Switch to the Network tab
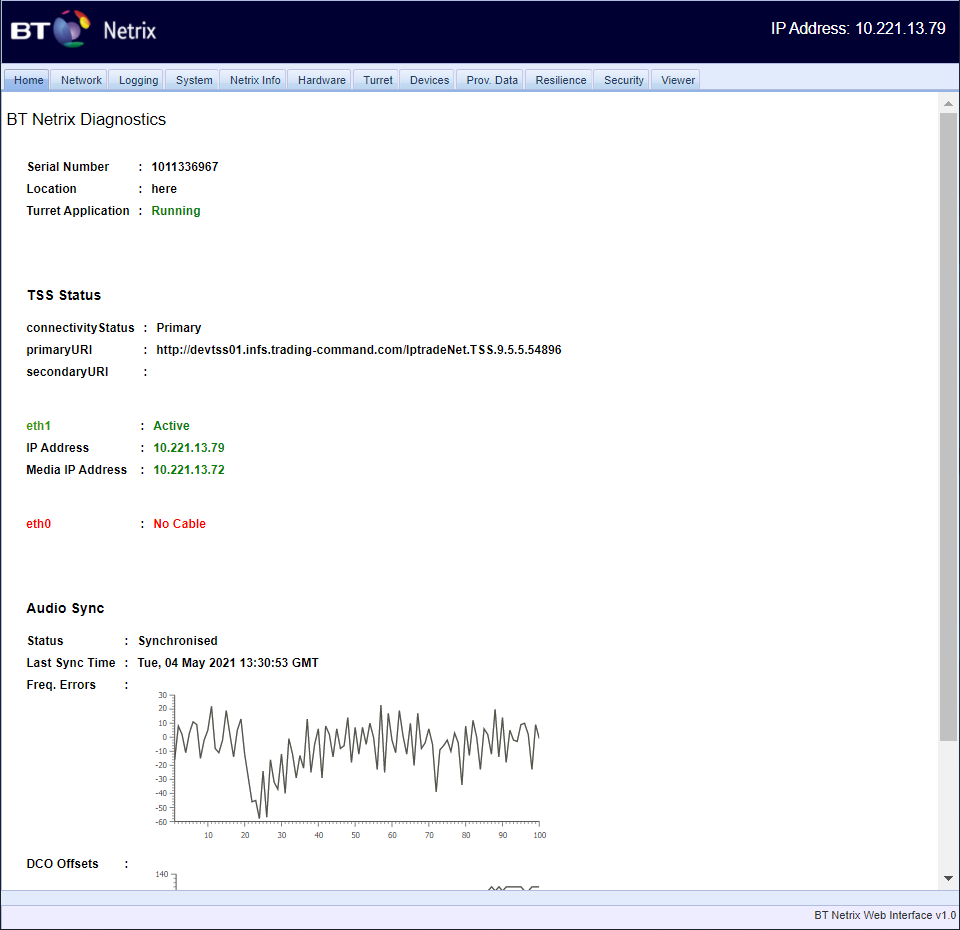960x930 pixels. tap(81, 80)
